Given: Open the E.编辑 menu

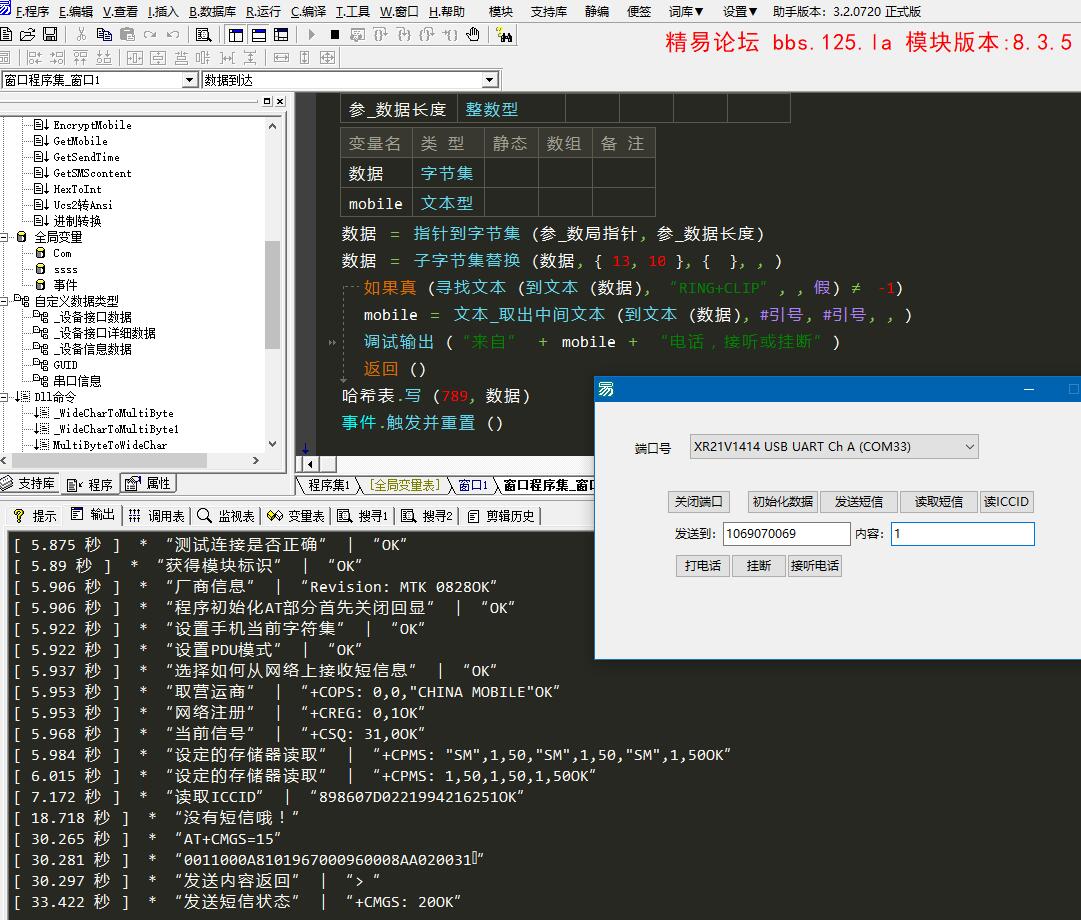Looking at the screenshot, I should pyautogui.click(x=76, y=12).
